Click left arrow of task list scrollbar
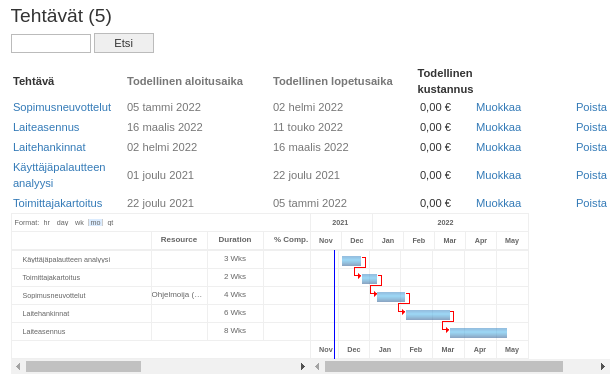The image size is (616, 374). pyautogui.click(x=18, y=367)
